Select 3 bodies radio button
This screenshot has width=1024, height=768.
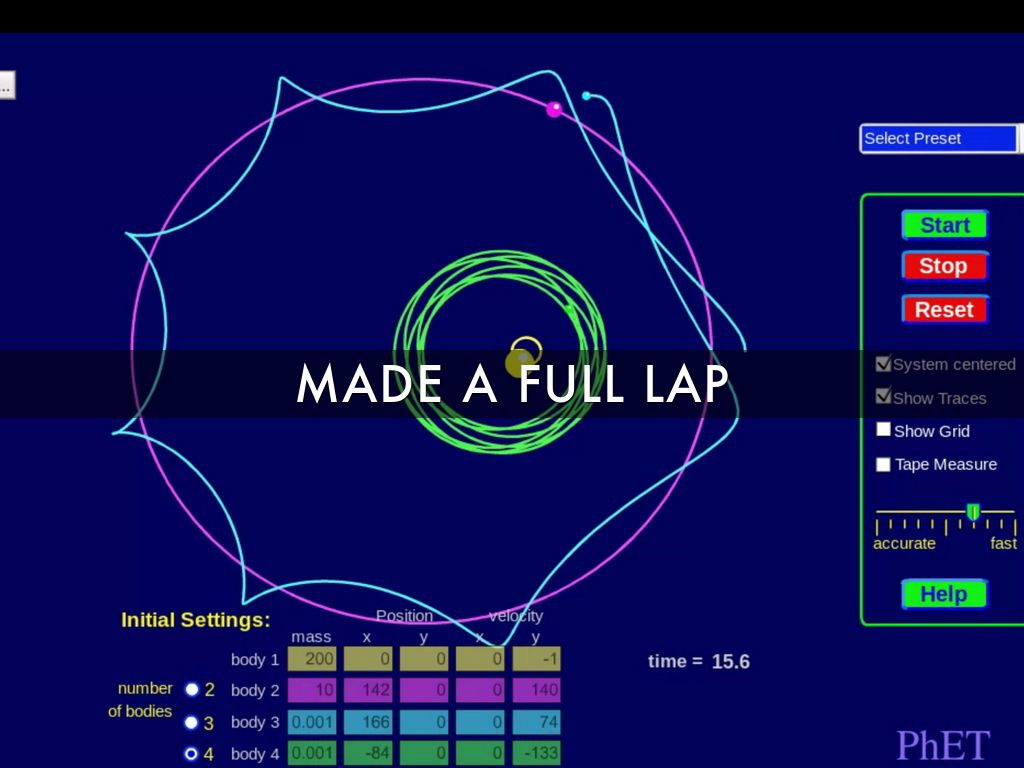192,722
